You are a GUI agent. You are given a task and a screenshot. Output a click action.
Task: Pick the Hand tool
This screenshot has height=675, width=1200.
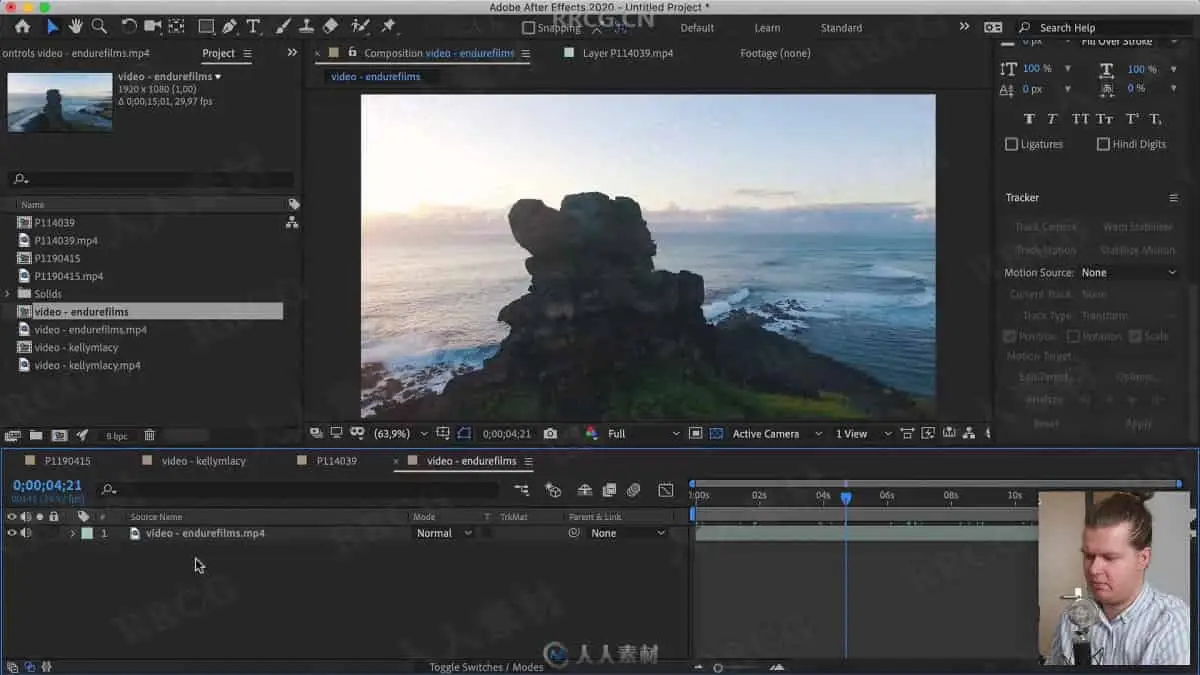76,26
